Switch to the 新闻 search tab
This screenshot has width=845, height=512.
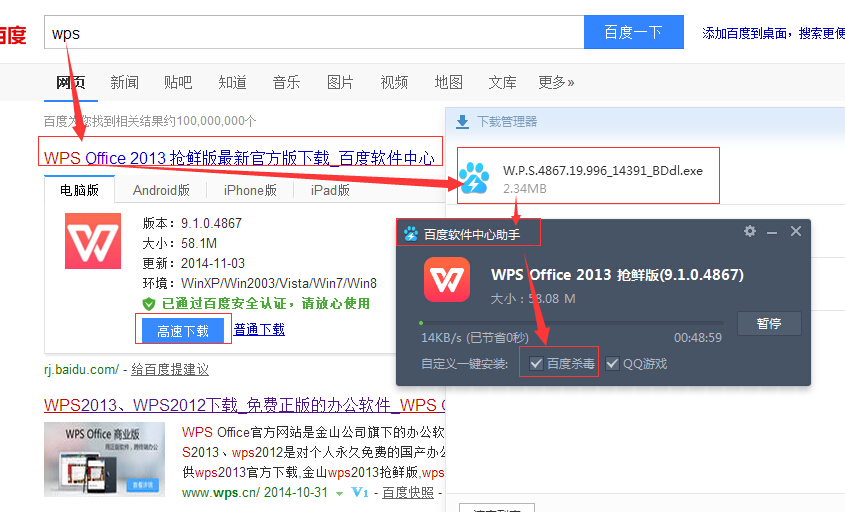[x=125, y=82]
